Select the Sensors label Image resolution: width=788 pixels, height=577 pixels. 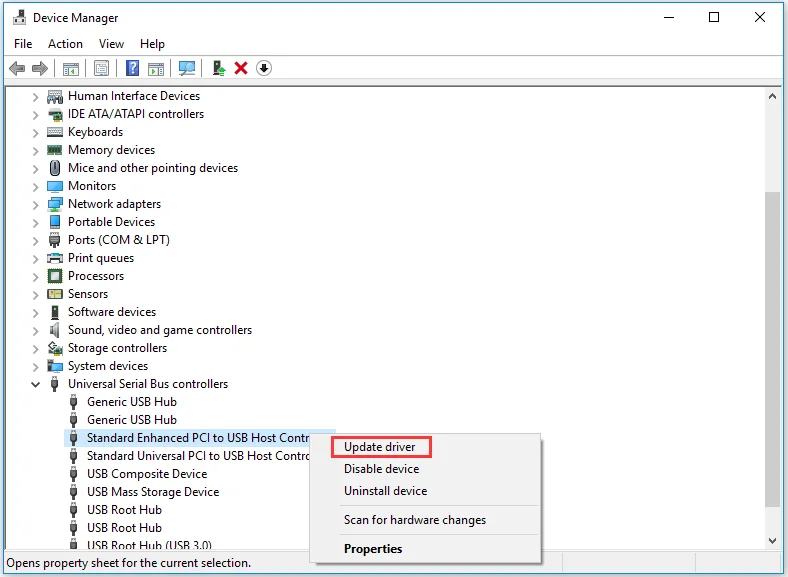[x=88, y=294]
